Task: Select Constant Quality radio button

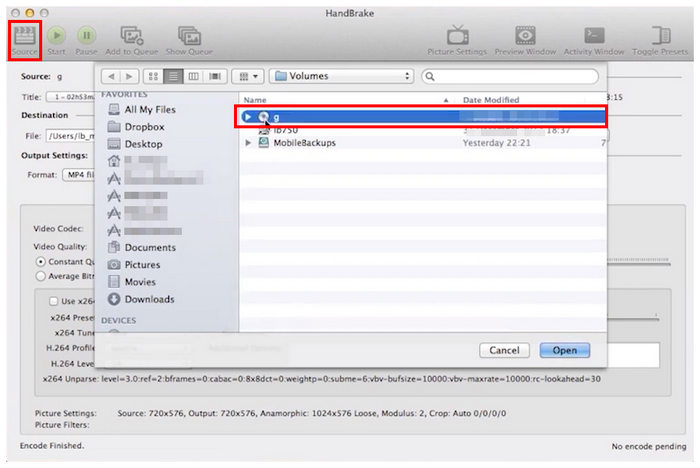Action: pos(41,262)
